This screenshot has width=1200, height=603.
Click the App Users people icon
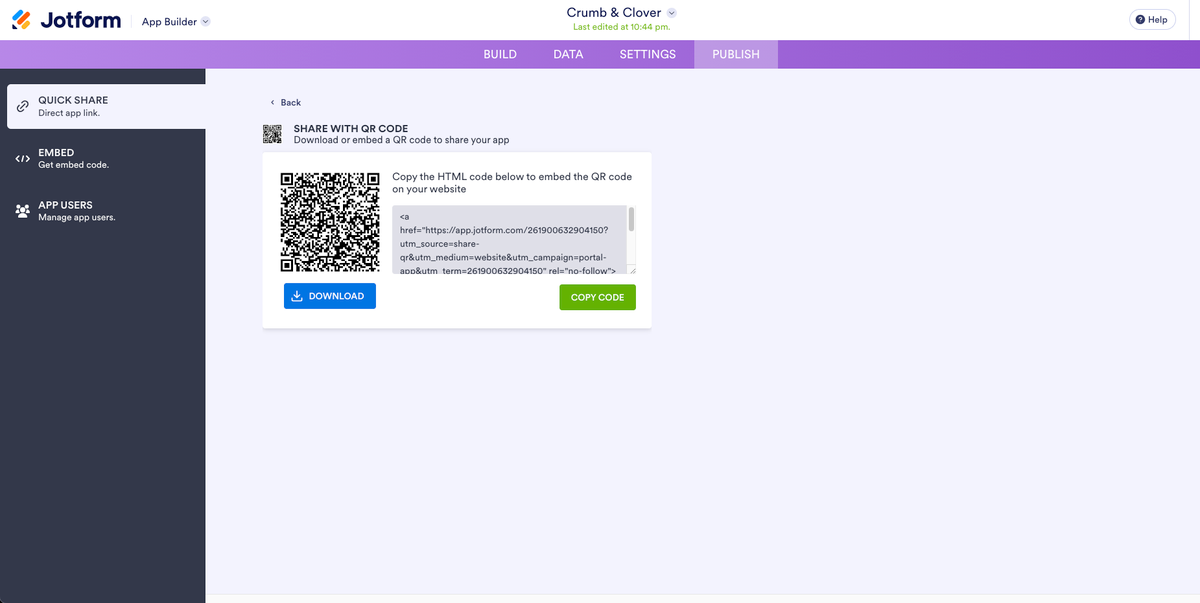point(23,211)
